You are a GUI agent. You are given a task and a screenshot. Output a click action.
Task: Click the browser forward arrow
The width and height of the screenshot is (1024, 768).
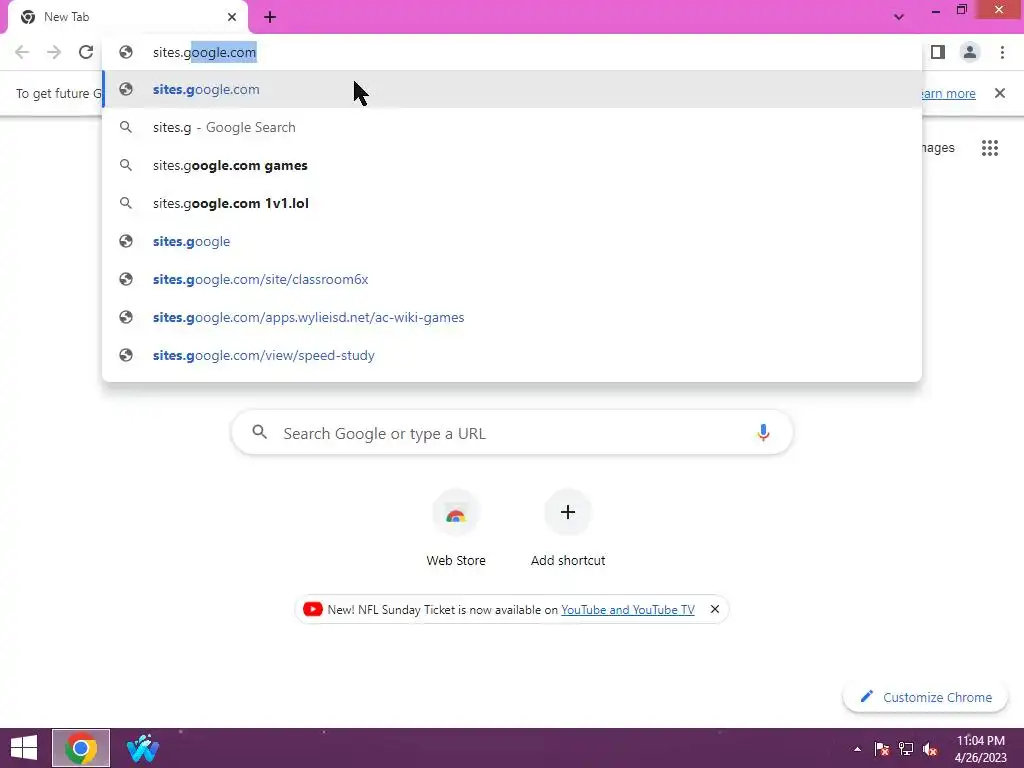point(54,52)
